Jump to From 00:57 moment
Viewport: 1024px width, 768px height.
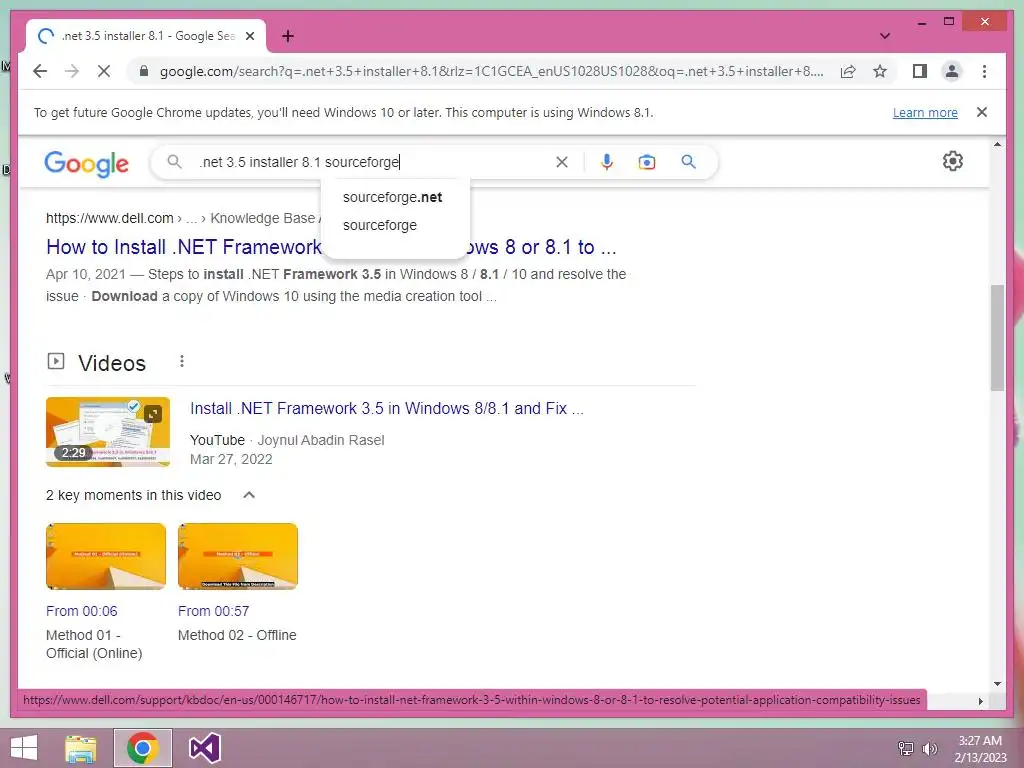point(214,611)
